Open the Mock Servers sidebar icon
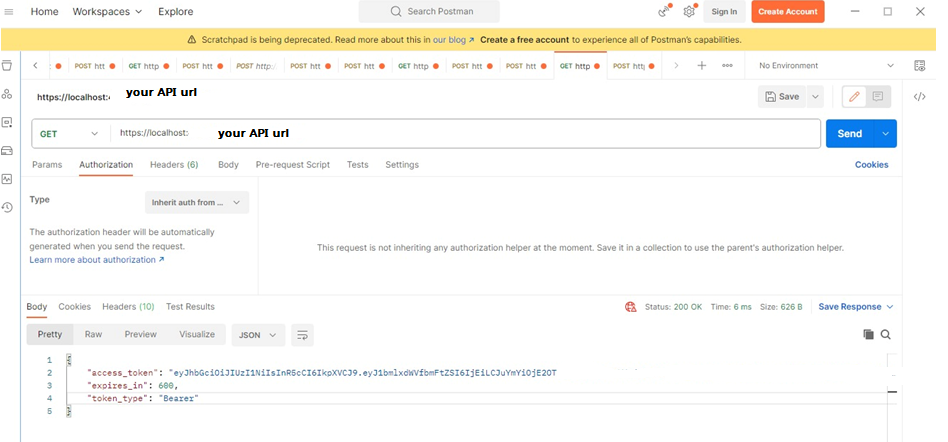This screenshot has width=948, height=442. click(x=7, y=151)
